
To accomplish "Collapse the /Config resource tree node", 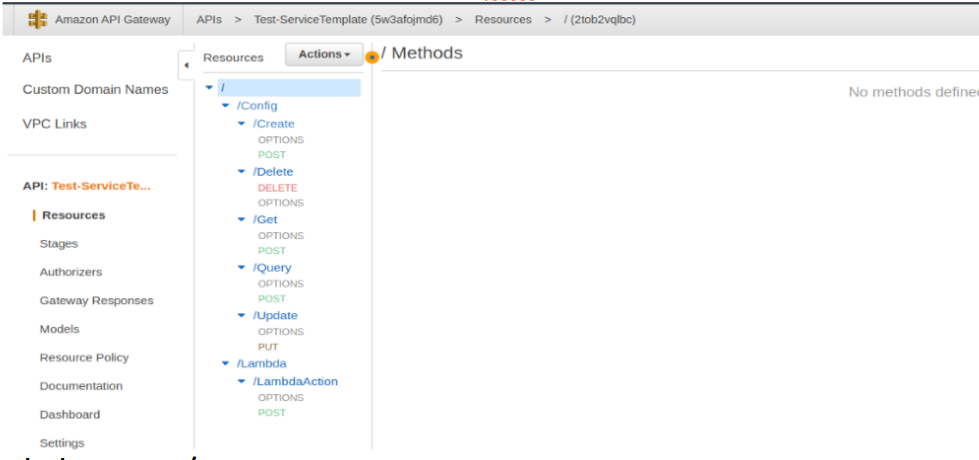I will click(225, 106).
